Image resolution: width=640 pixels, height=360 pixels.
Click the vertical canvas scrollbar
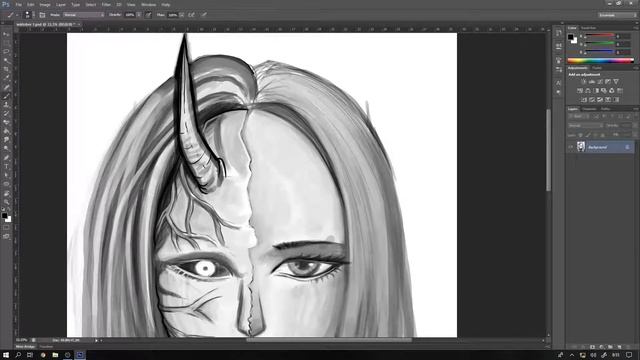tap(549, 150)
